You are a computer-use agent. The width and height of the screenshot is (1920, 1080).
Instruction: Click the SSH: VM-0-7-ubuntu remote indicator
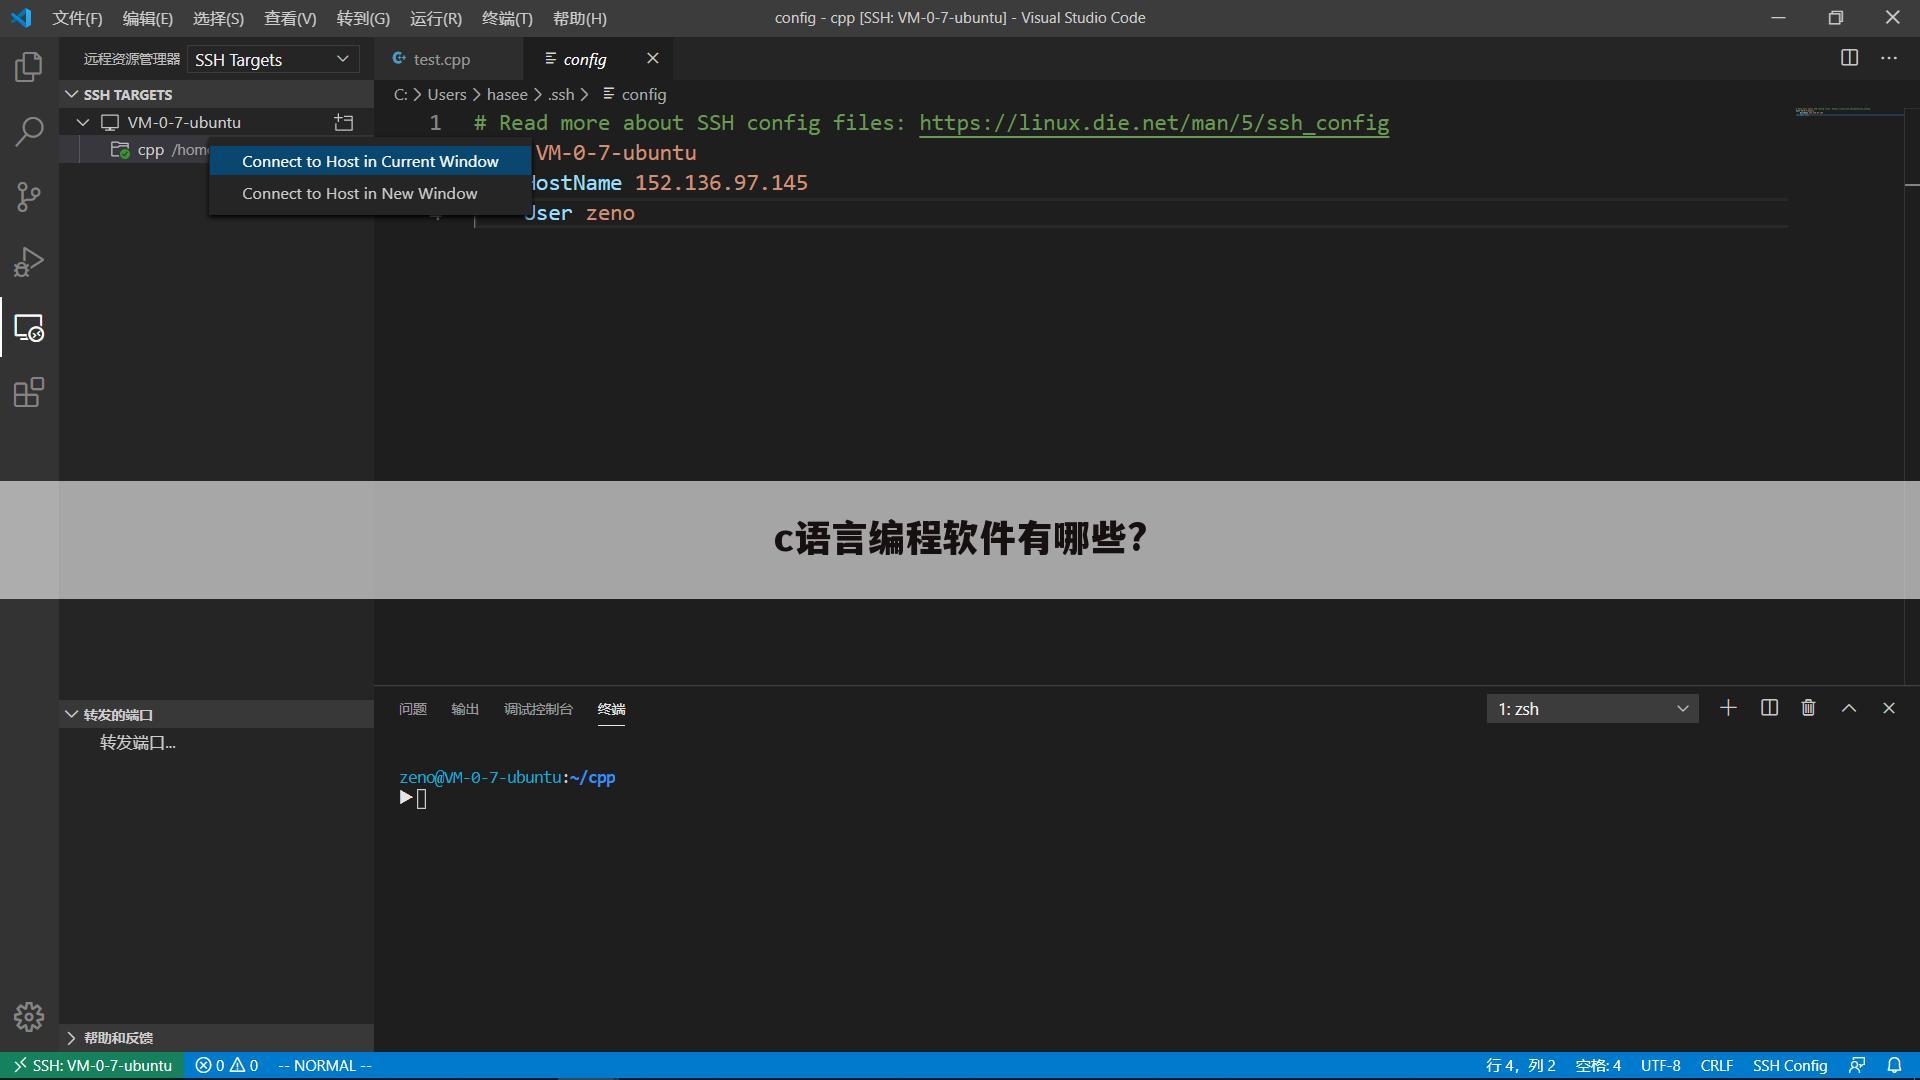pos(92,1066)
